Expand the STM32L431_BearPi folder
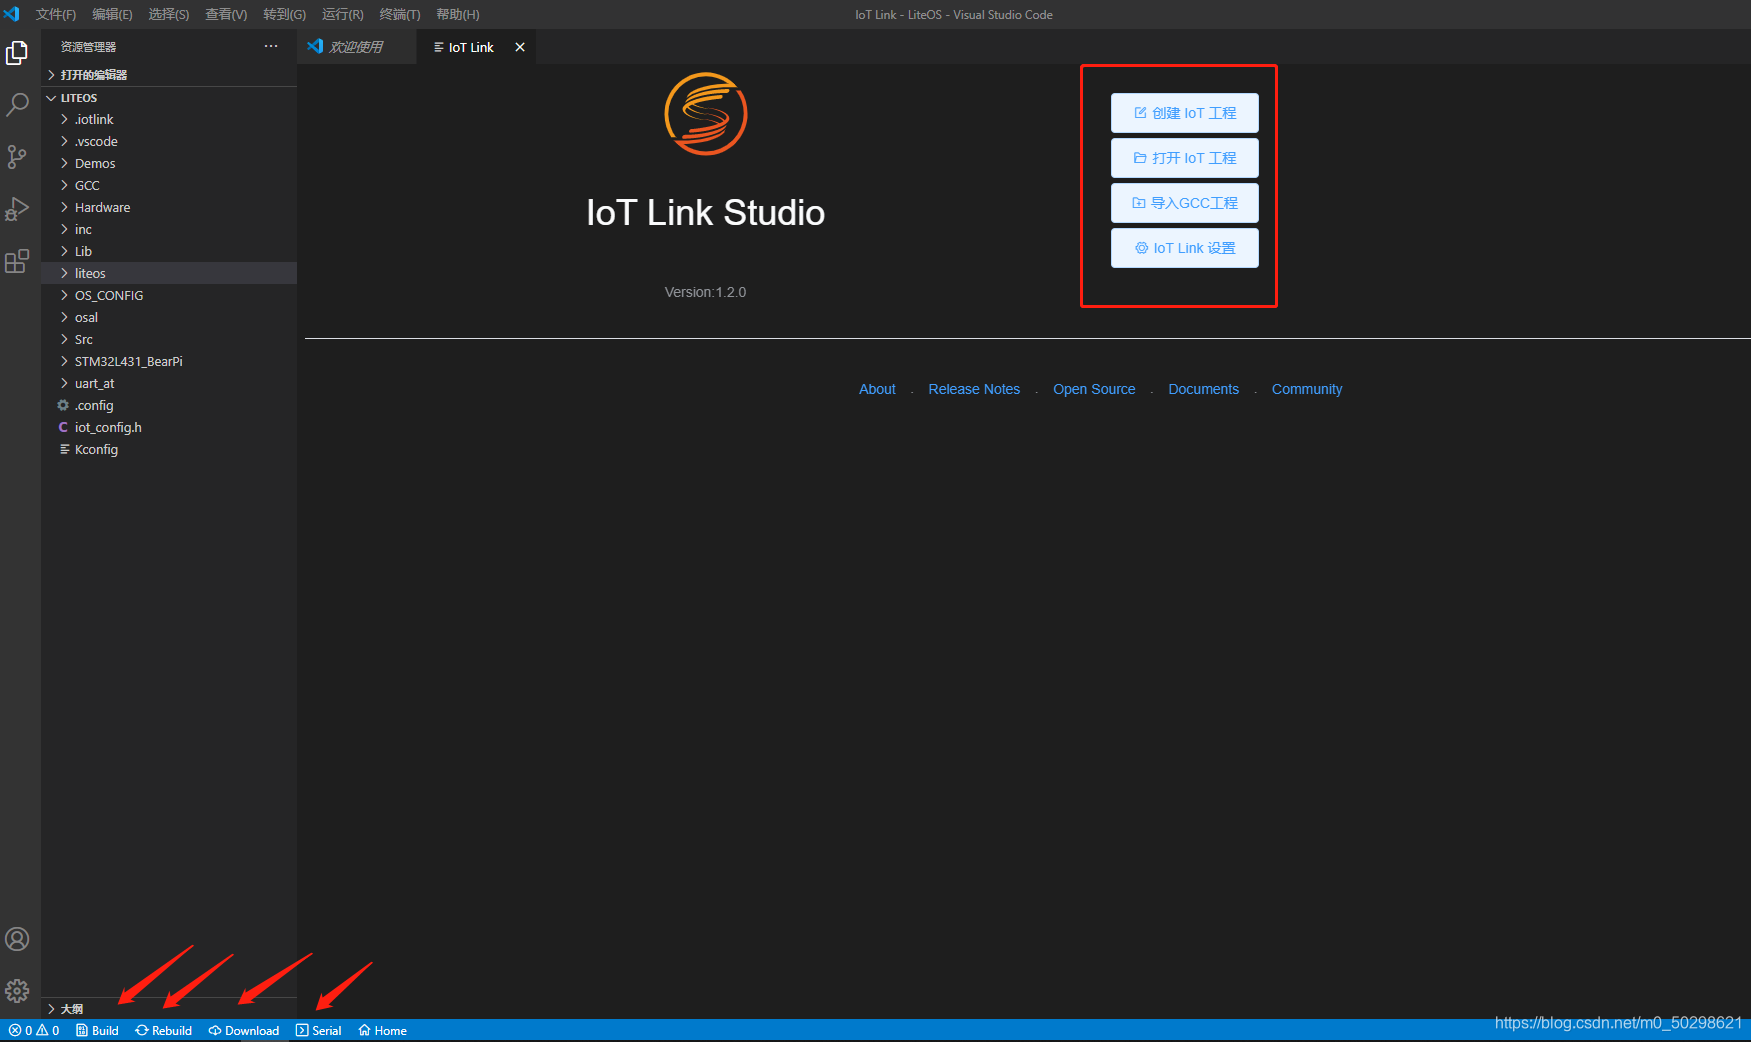 tap(169, 362)
